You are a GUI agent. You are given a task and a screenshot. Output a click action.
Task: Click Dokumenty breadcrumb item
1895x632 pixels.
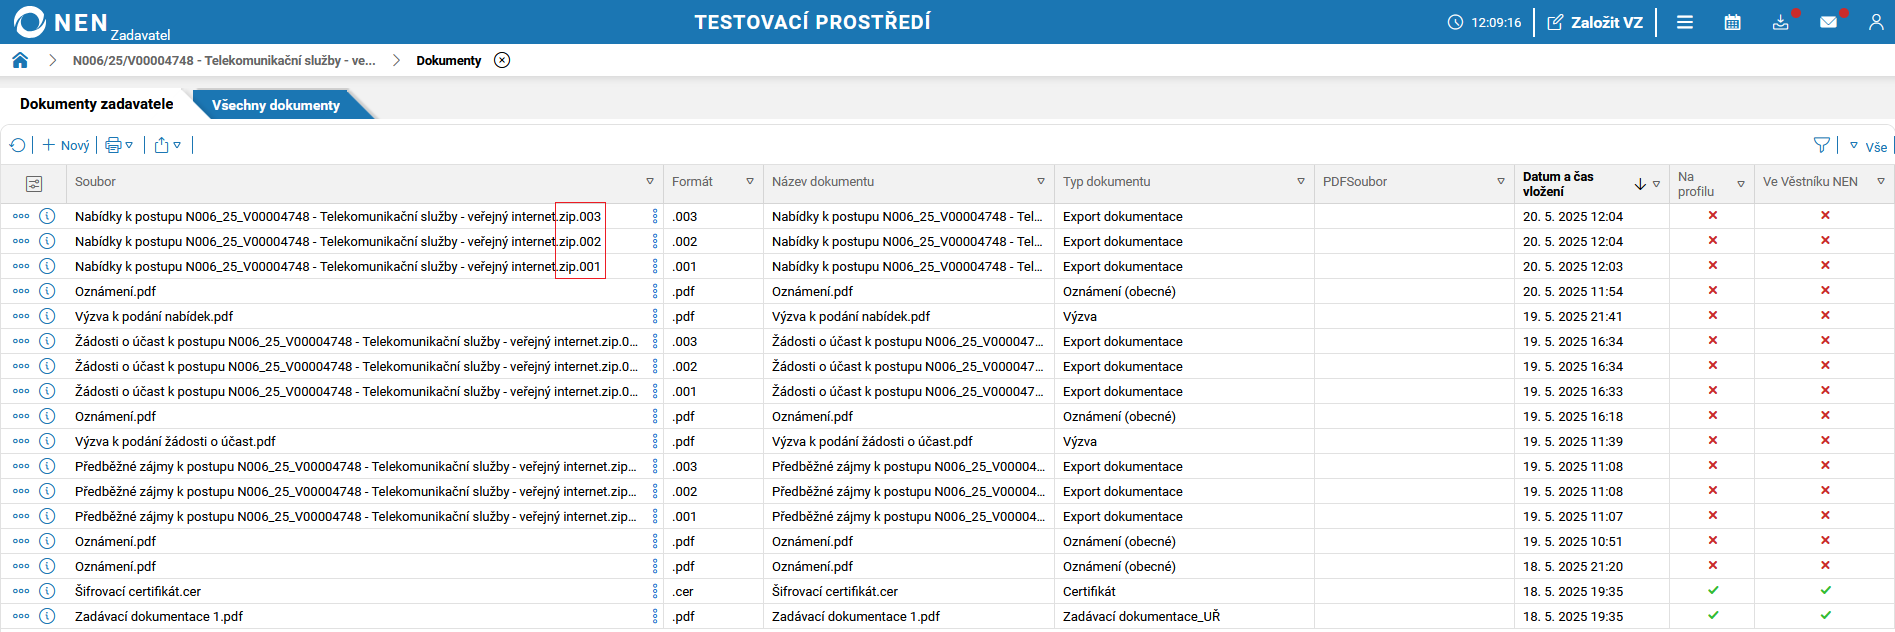pos(449,61)
